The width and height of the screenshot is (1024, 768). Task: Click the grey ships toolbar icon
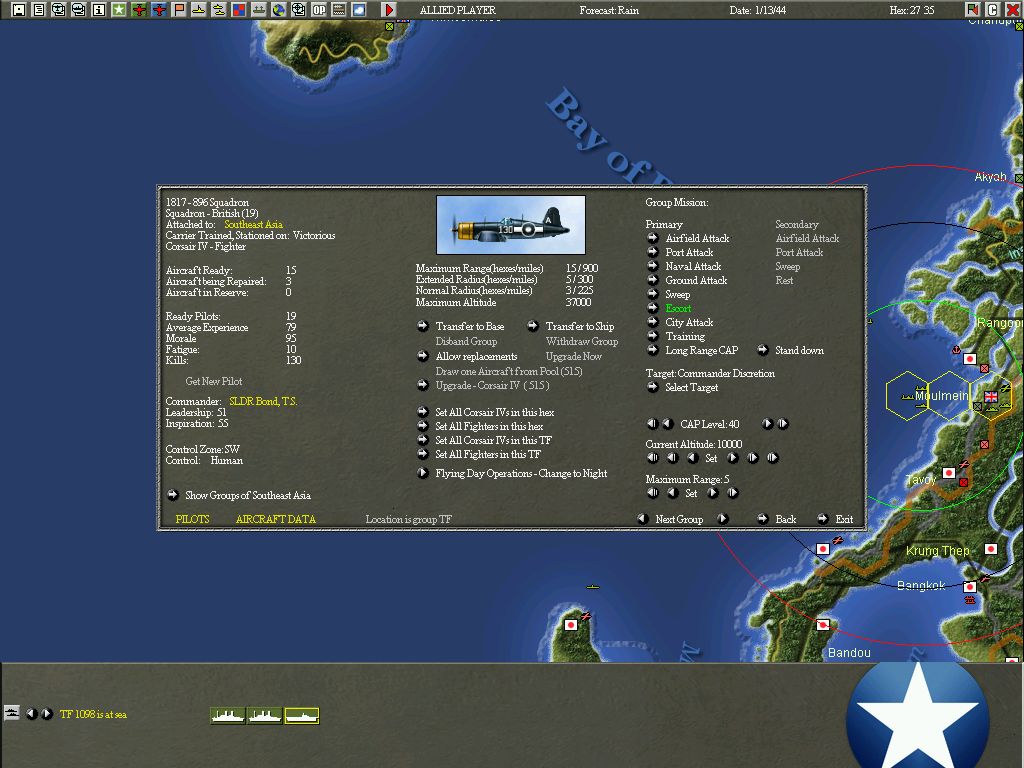[259, 9]
